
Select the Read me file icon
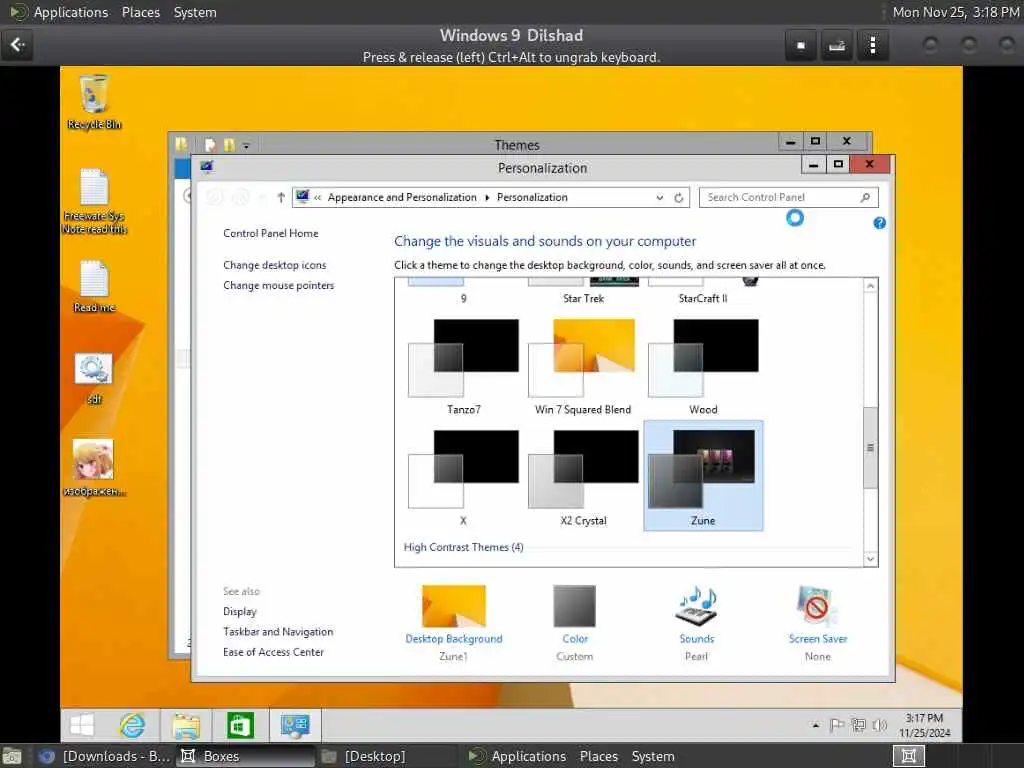pos(94,286)
